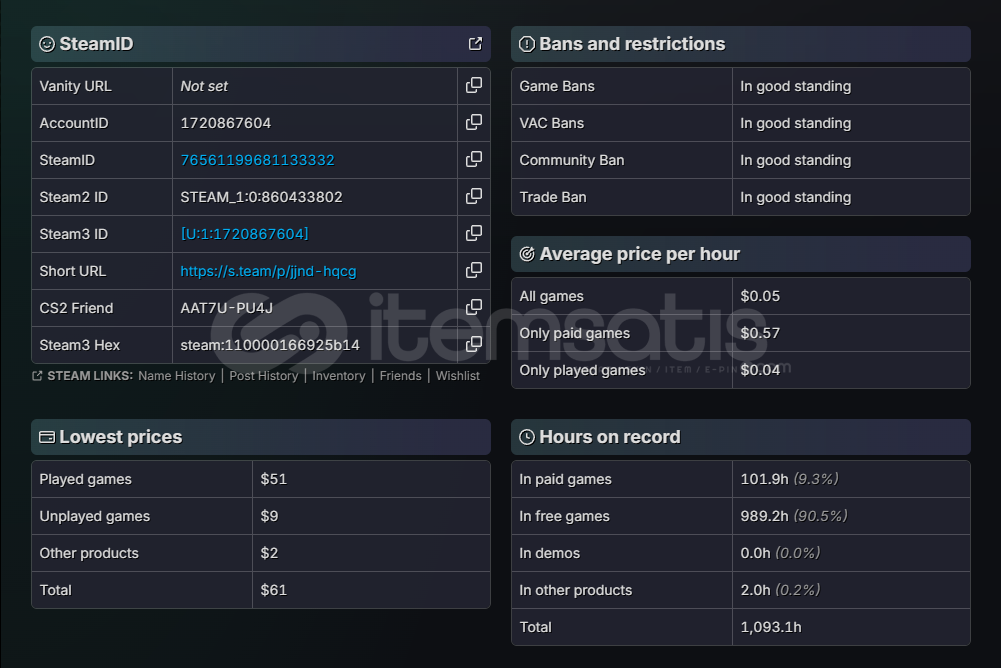This screenshot has width=1001, height=668.
Task: Copy the Vanity URL value
Action: coord(474,86)
